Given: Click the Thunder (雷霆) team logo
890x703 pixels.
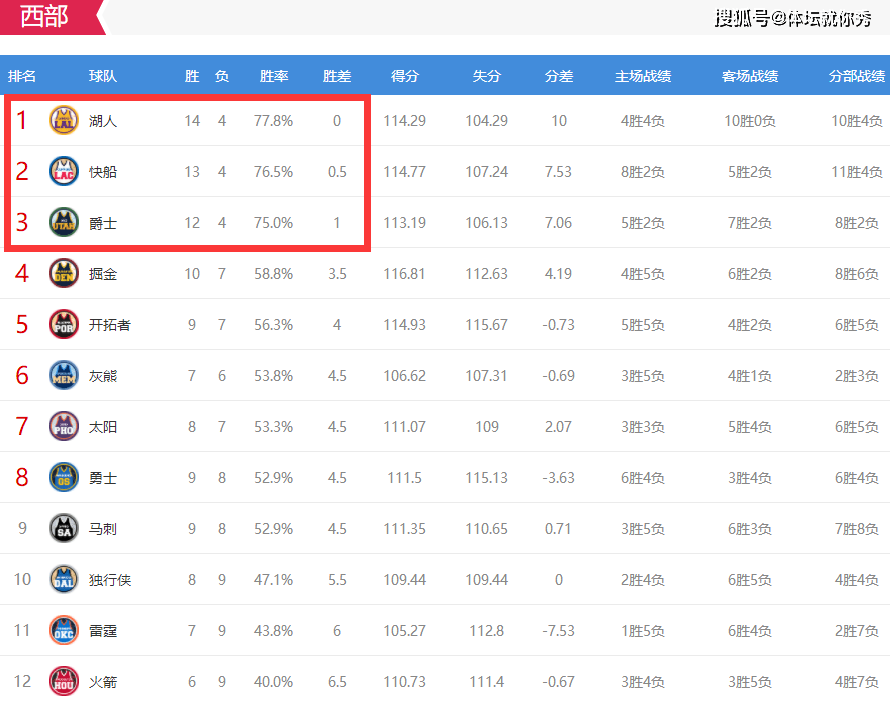Looking at the screenshot, I should [64, 630].
